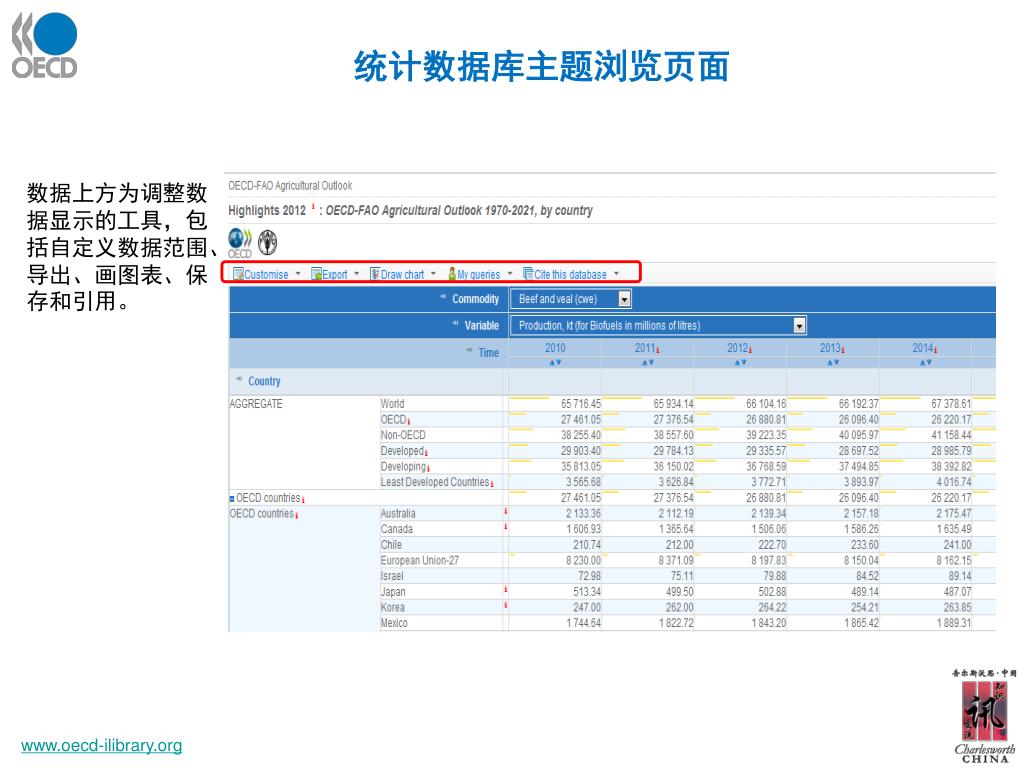Click the Country dimension label
This screenshot has width=1024, height=768.
point(264,381)
